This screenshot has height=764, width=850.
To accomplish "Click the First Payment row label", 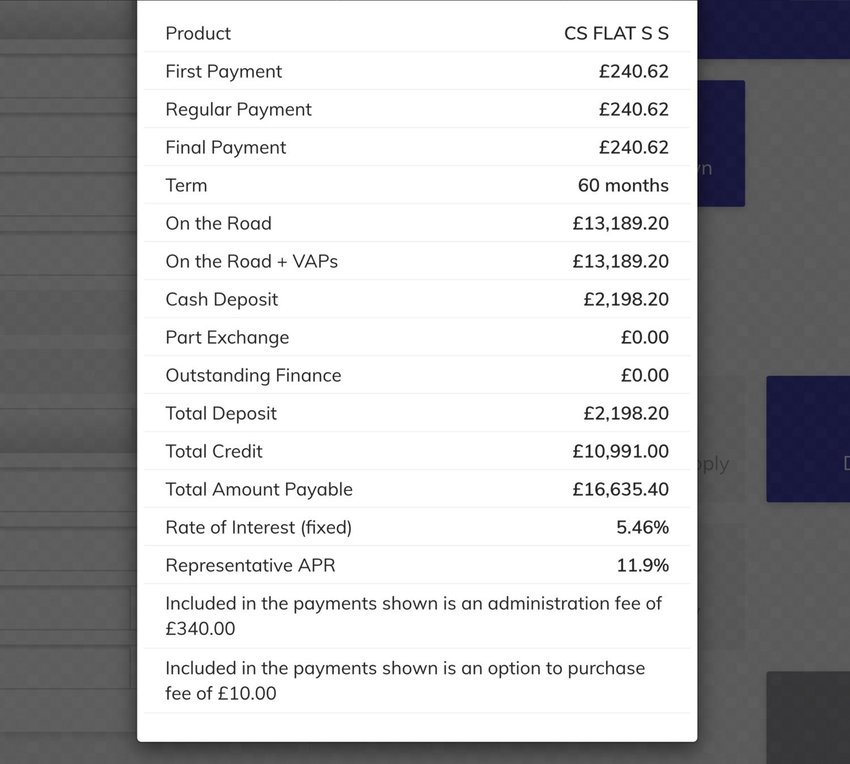I will tap(223, 72).
